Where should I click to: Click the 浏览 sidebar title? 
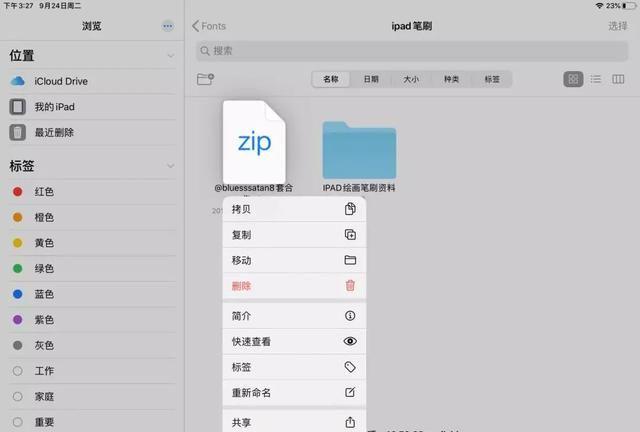click(91, 26)
